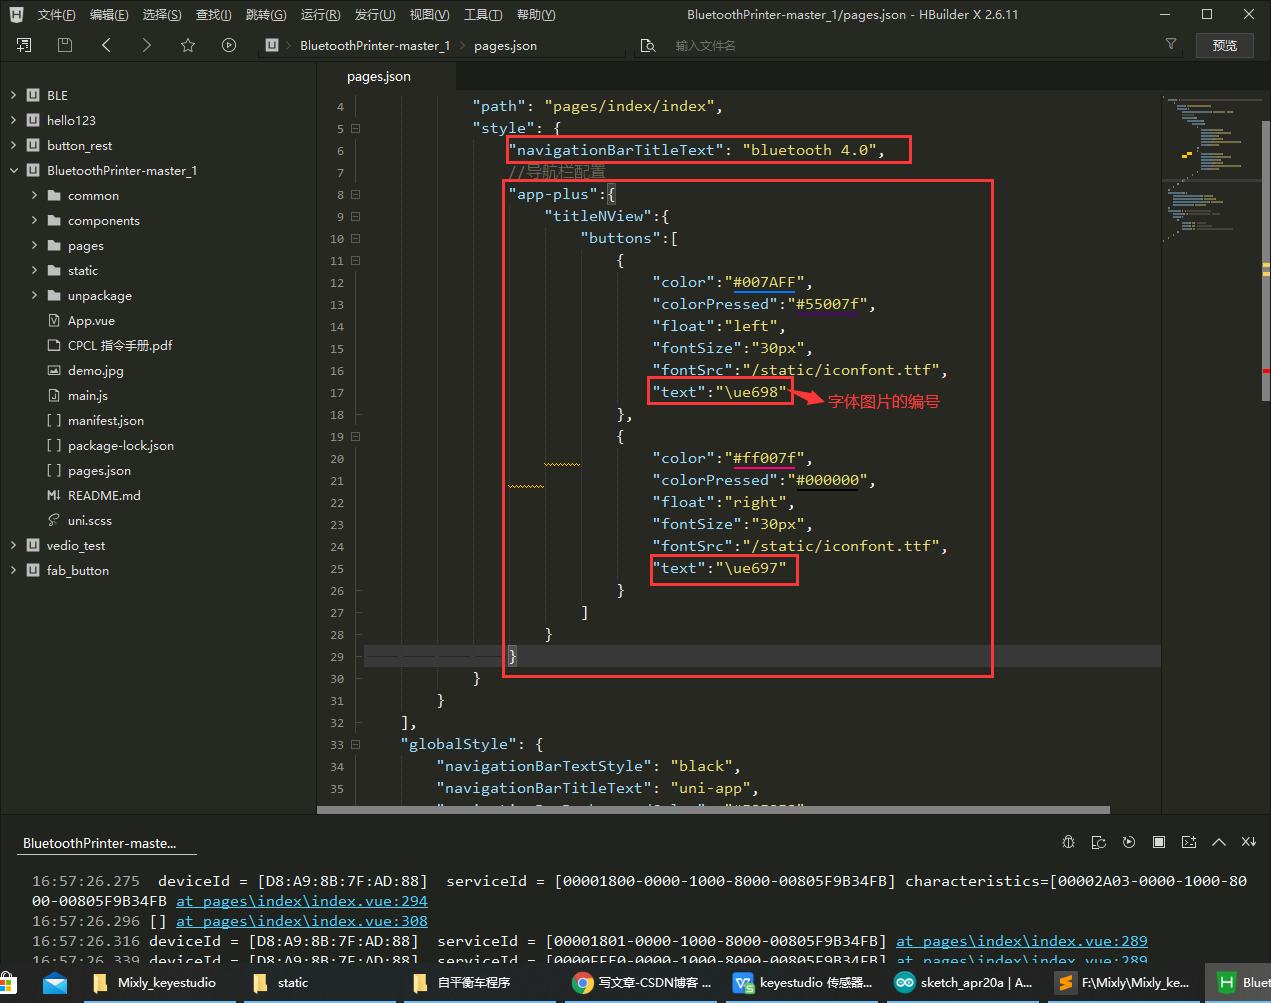The width and height of the screenshot is (1271, 1003).
Task: Open Chrome CSDN window in taskbar
Action: [x=641, y=983]
